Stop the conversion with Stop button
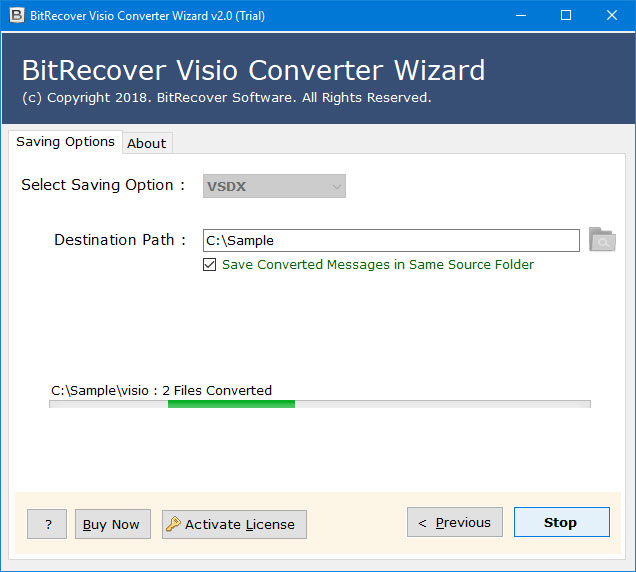The image size is (636, 572). tap(562, 522)
